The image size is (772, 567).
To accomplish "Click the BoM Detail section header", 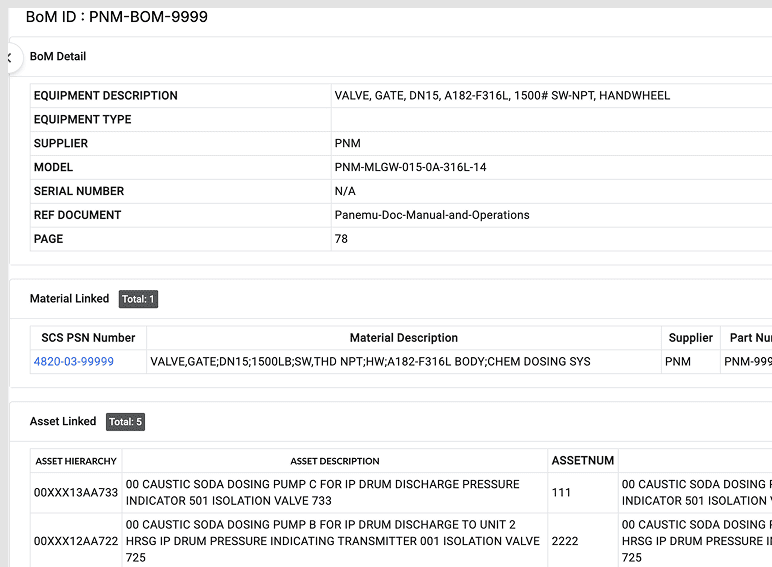I will (x=58, y=57).
